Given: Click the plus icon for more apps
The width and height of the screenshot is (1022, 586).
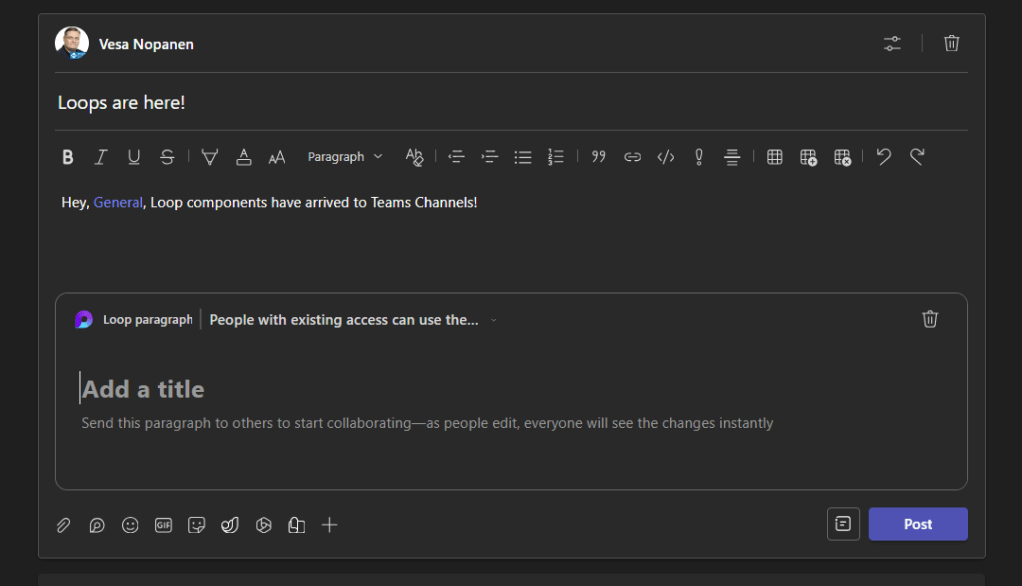Looking at the screenshot, I should point(329,525).
